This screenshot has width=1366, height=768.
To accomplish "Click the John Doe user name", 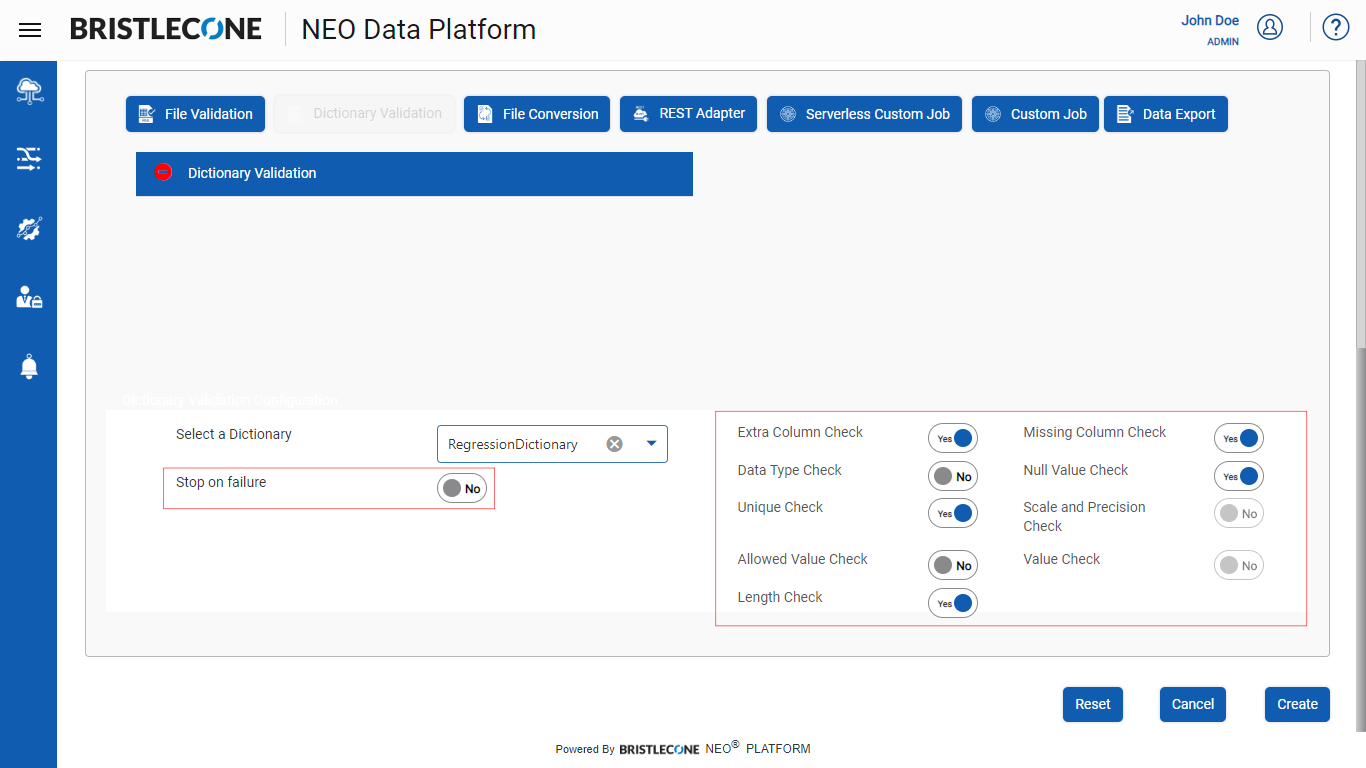I will [x=1210, y=21].
